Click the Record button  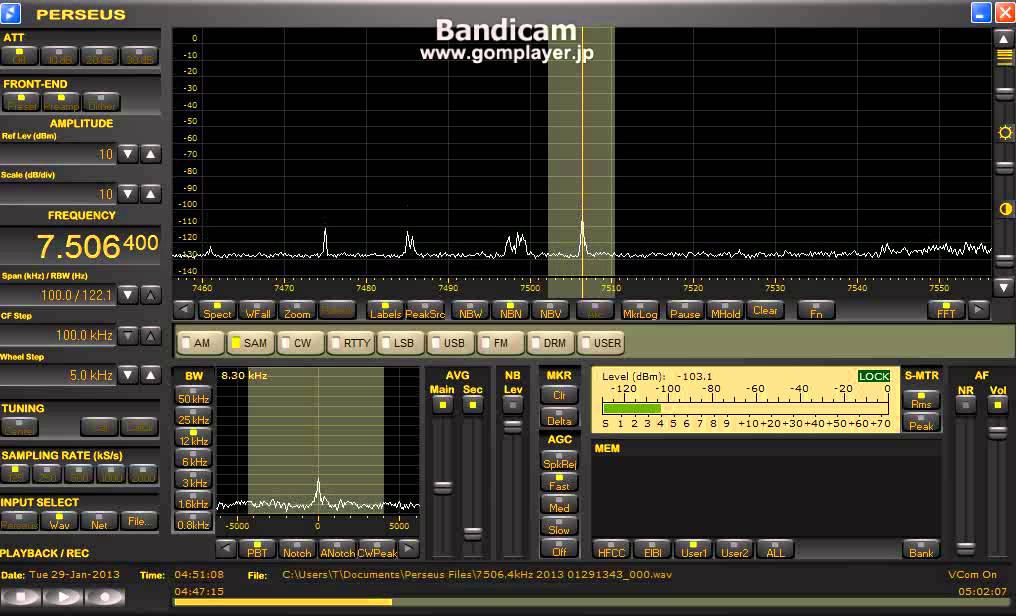pos(104,597)
